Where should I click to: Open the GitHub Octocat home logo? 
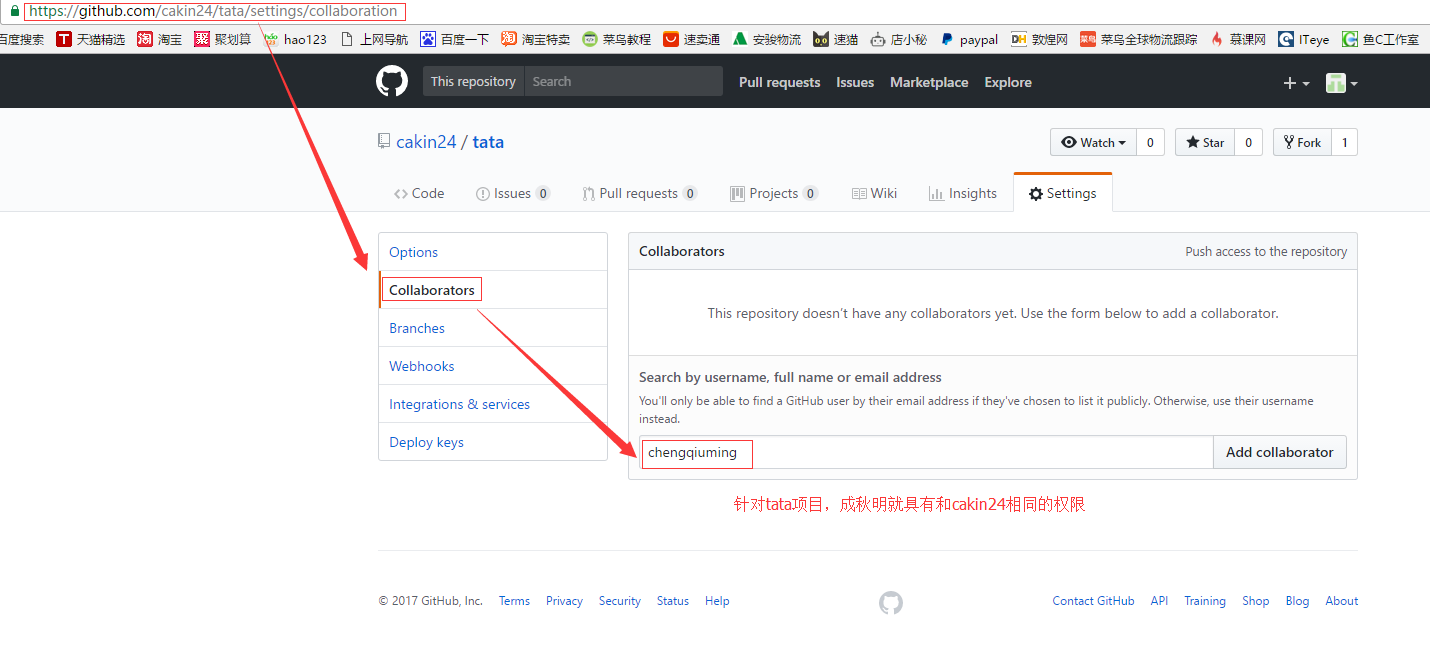click(392, 81)
